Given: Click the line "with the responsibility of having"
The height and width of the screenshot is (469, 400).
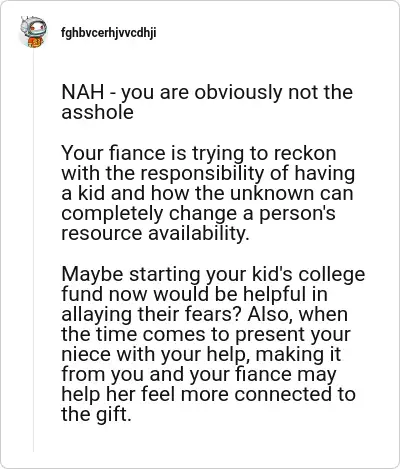Looking at the screenshot, I should (208, 173).
